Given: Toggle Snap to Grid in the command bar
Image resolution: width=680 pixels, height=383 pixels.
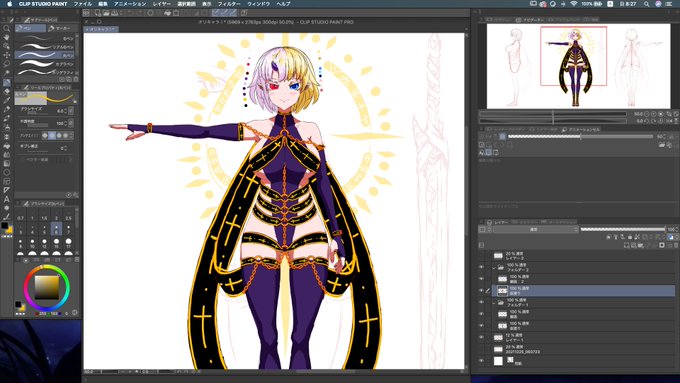Looking at the screenshot, I should click(x=233, y=13).
